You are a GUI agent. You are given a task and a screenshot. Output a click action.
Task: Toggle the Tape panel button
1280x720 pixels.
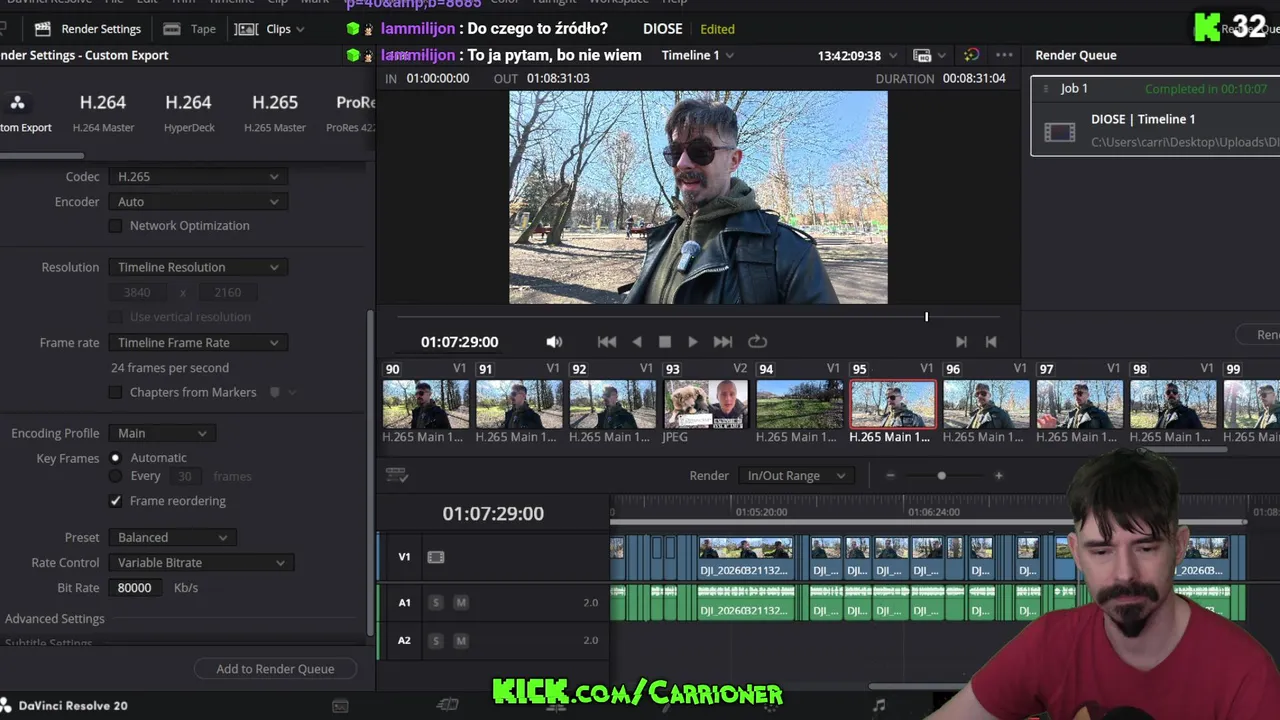[x=190, y=29]
